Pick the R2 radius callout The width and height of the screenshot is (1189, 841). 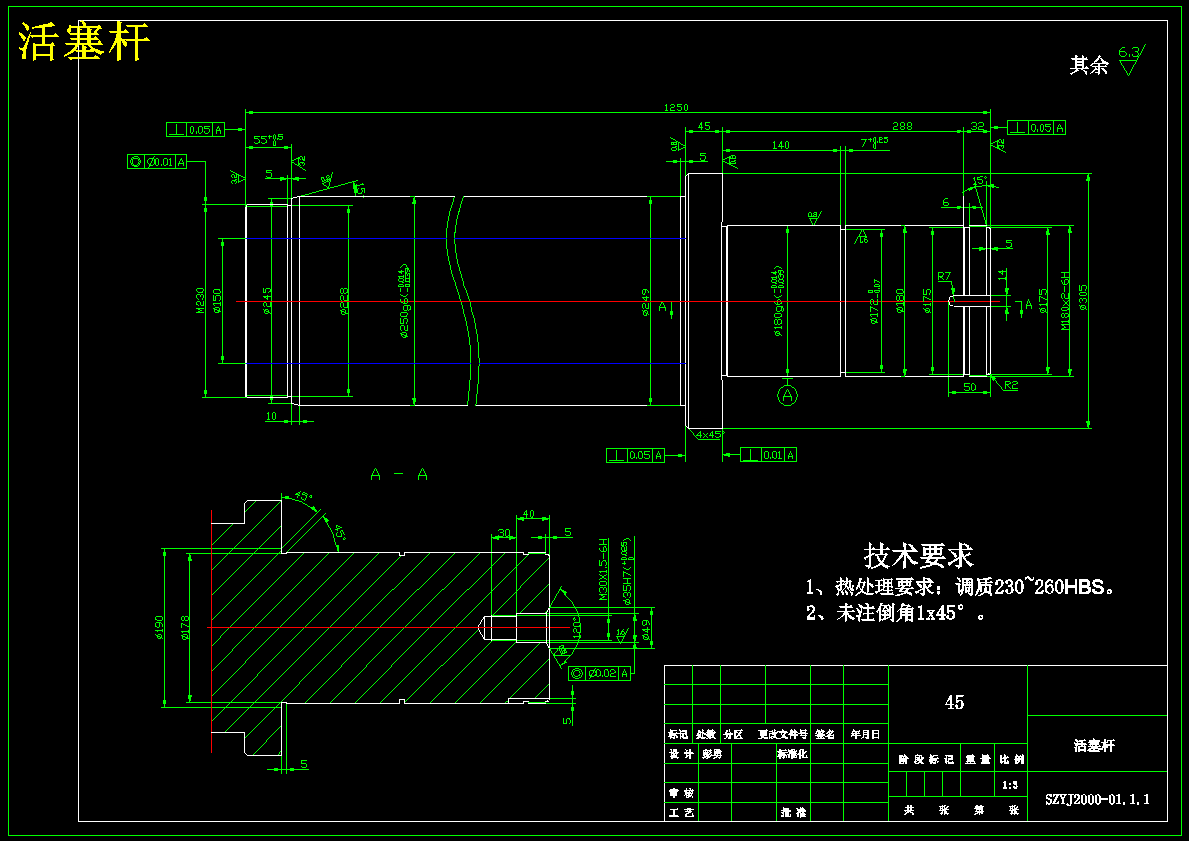(x=1011, y=385)
